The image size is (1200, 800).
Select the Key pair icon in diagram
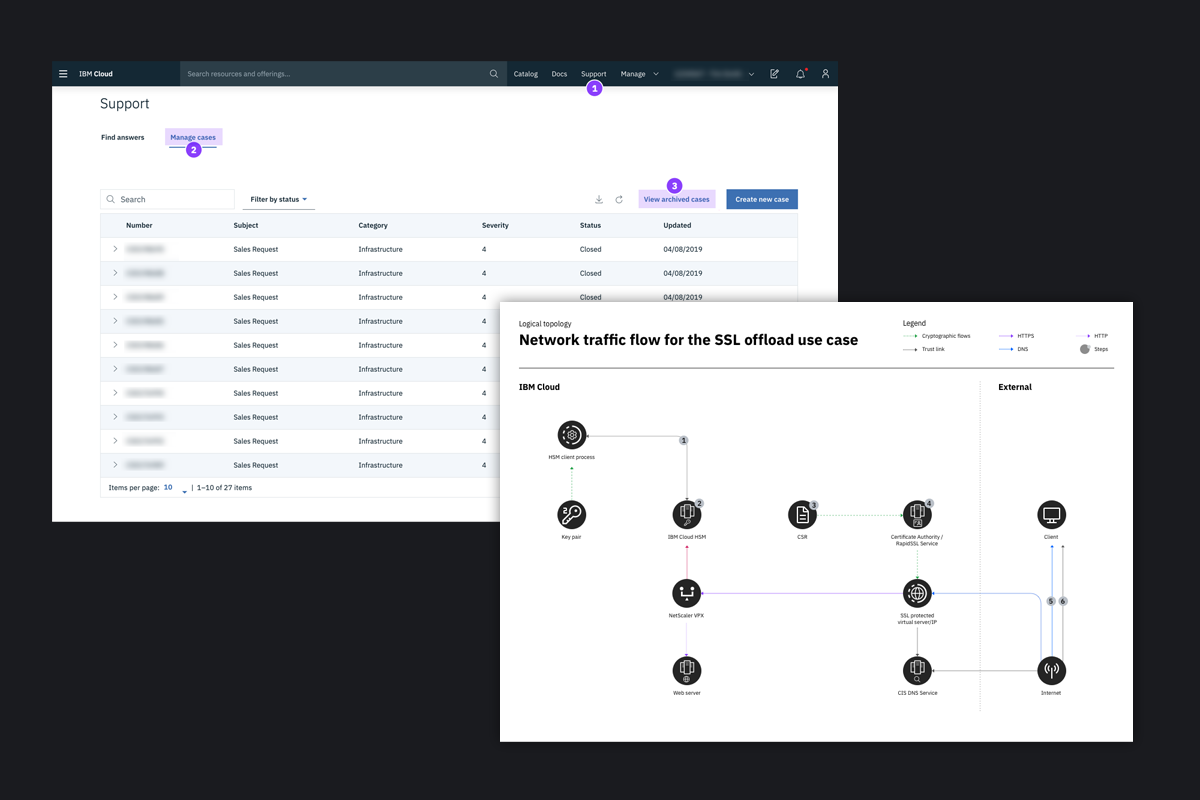point(572,515)
